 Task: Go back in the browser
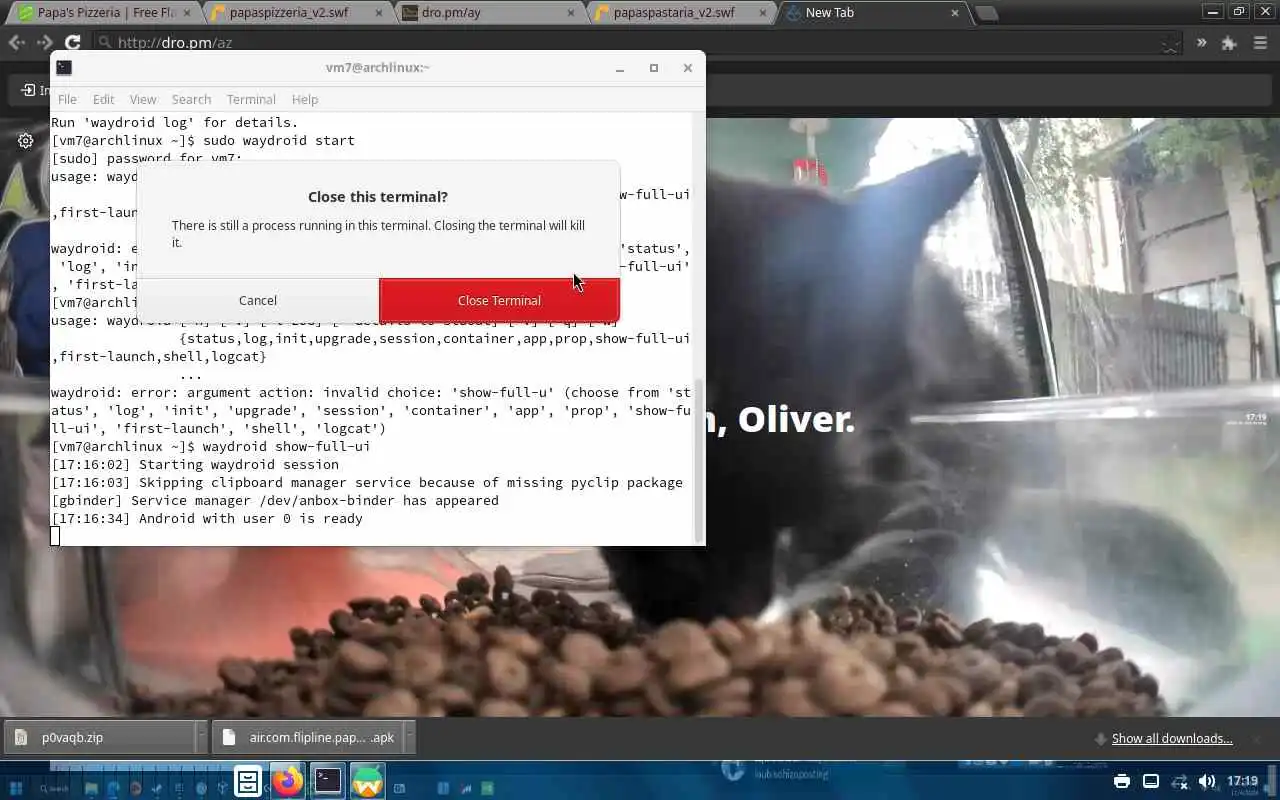(17, 42)
